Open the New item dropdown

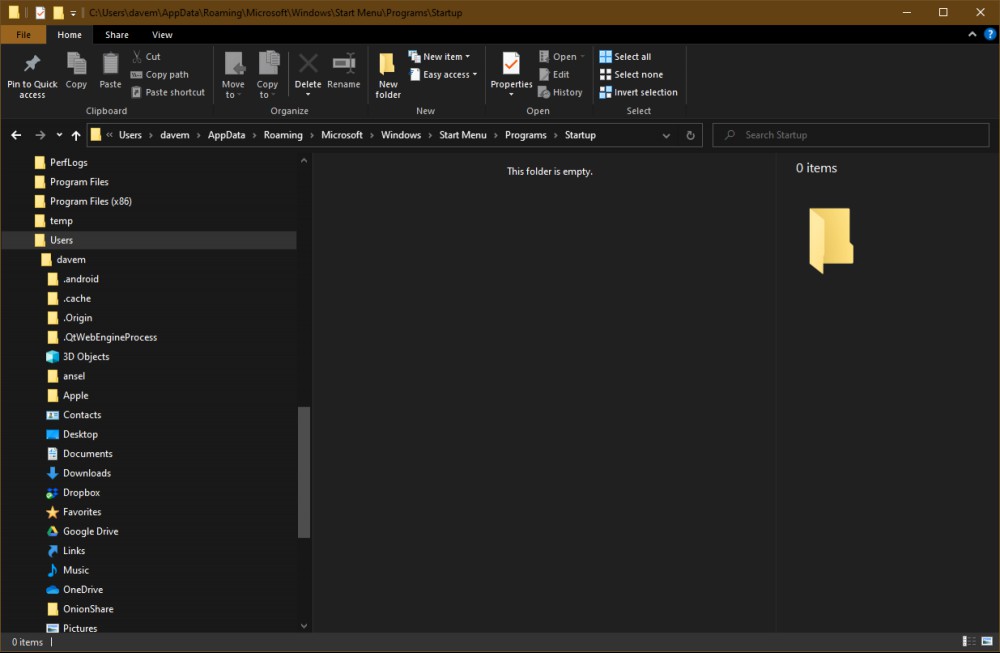(439, 57)
